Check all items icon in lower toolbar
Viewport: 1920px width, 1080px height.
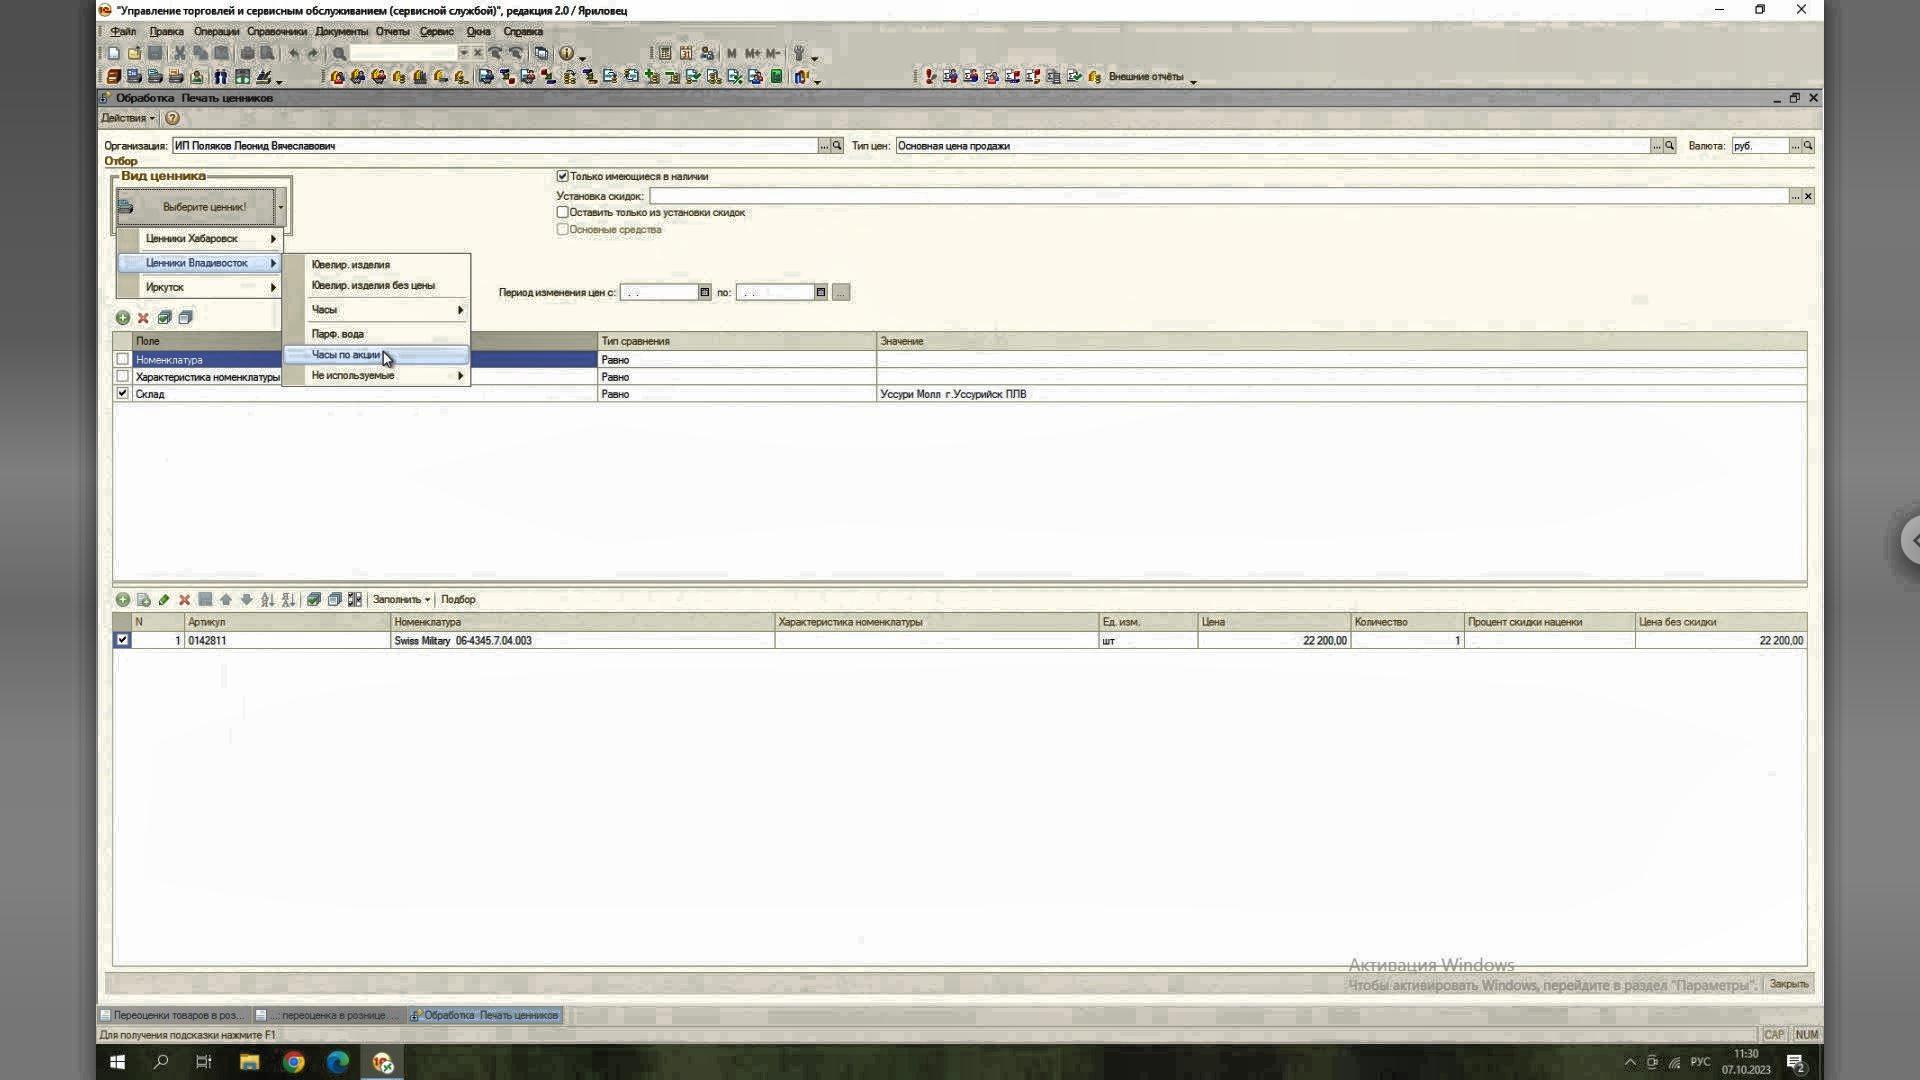313,600
